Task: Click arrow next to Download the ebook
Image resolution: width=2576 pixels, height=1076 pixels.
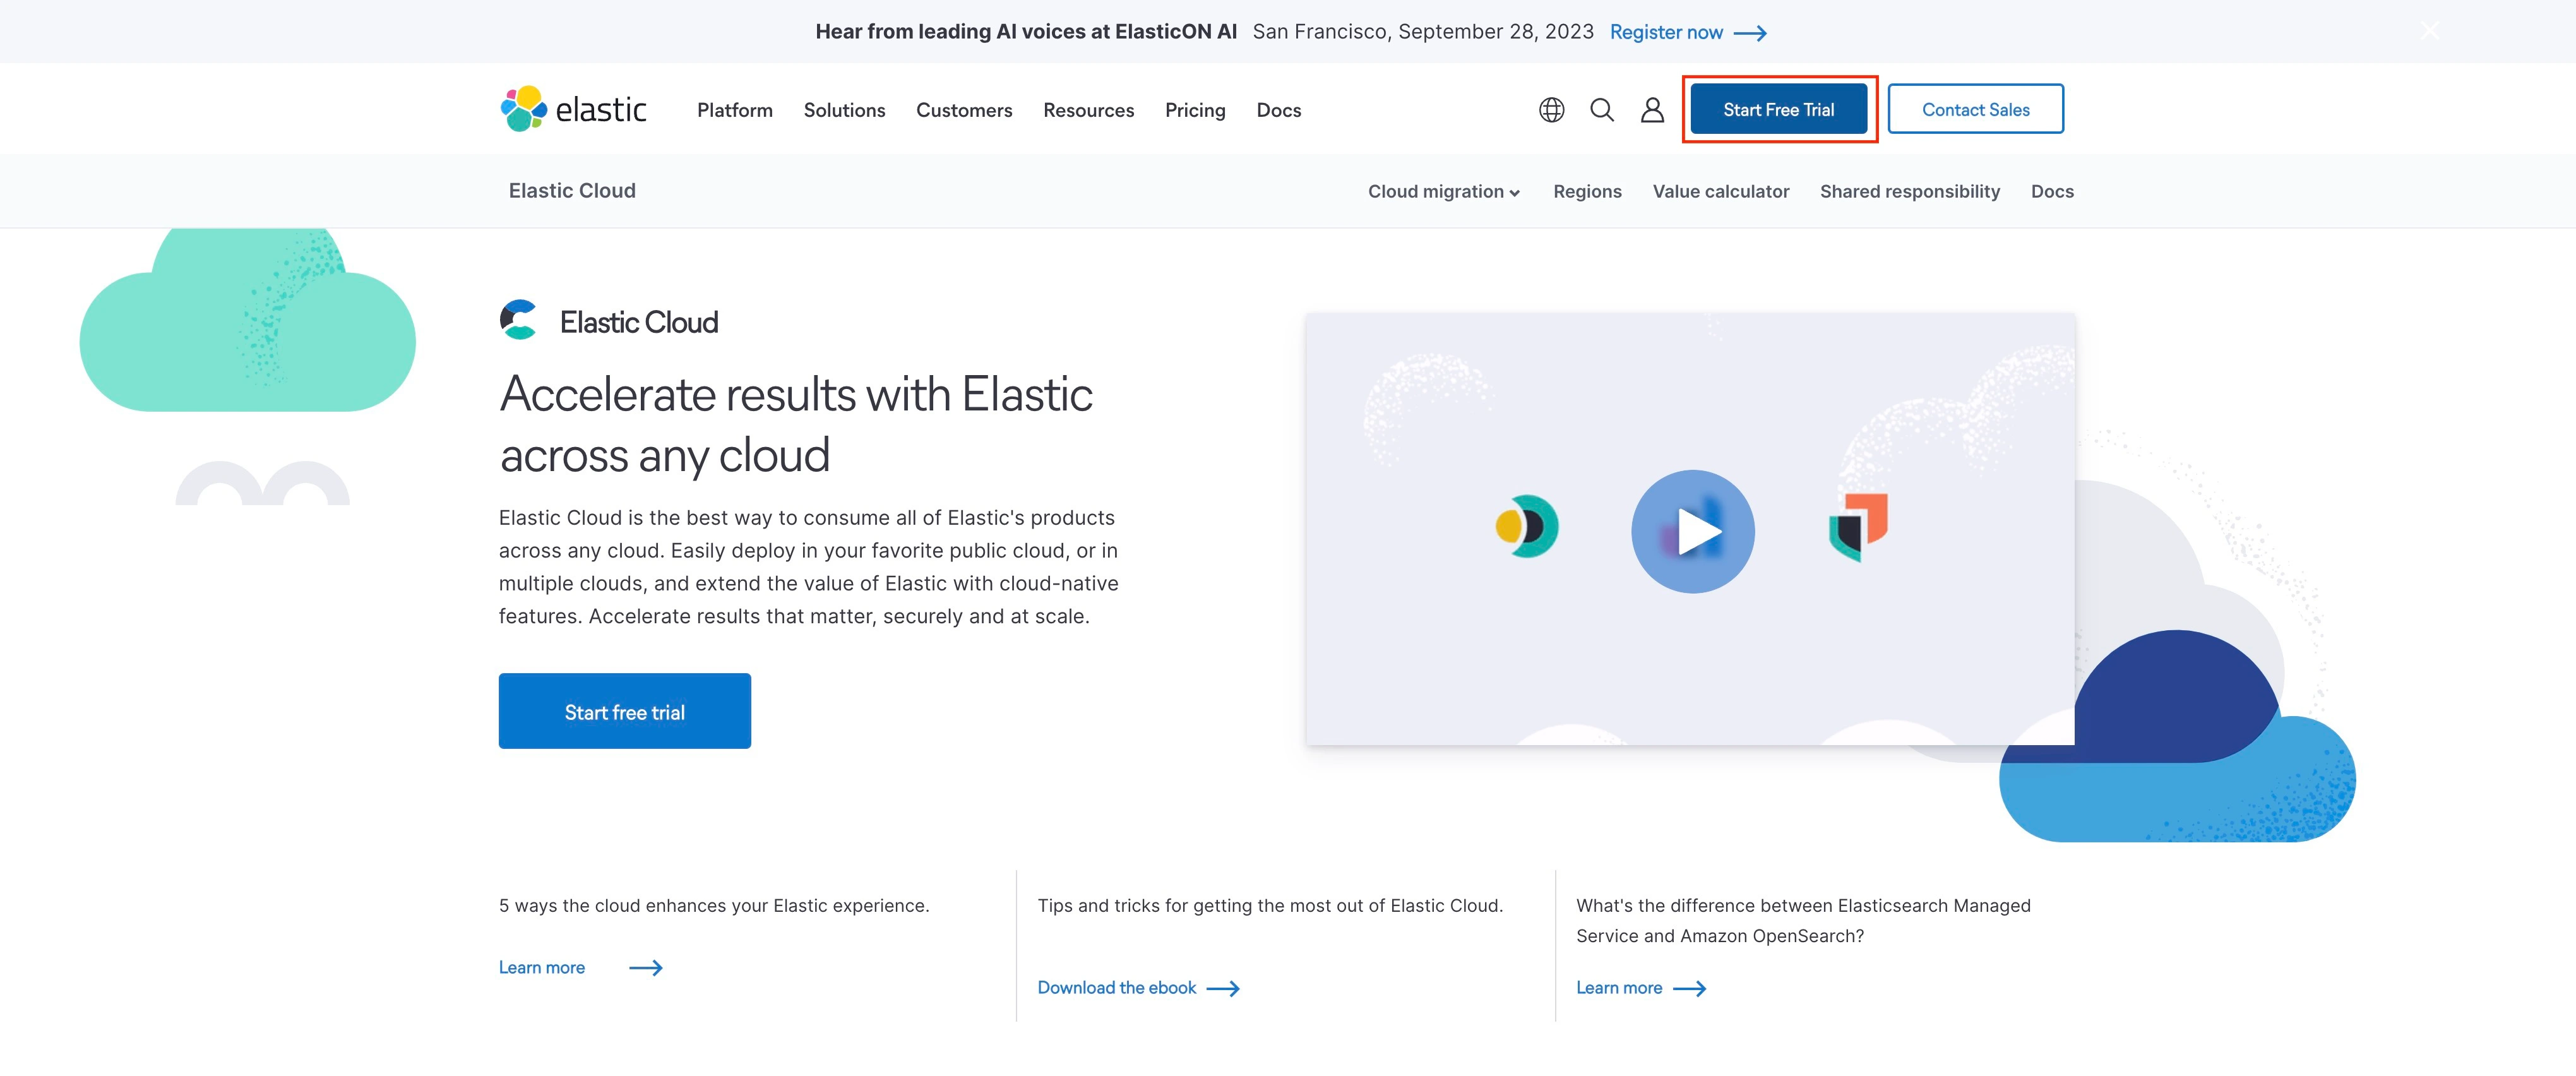Action: pos(1223,988)
